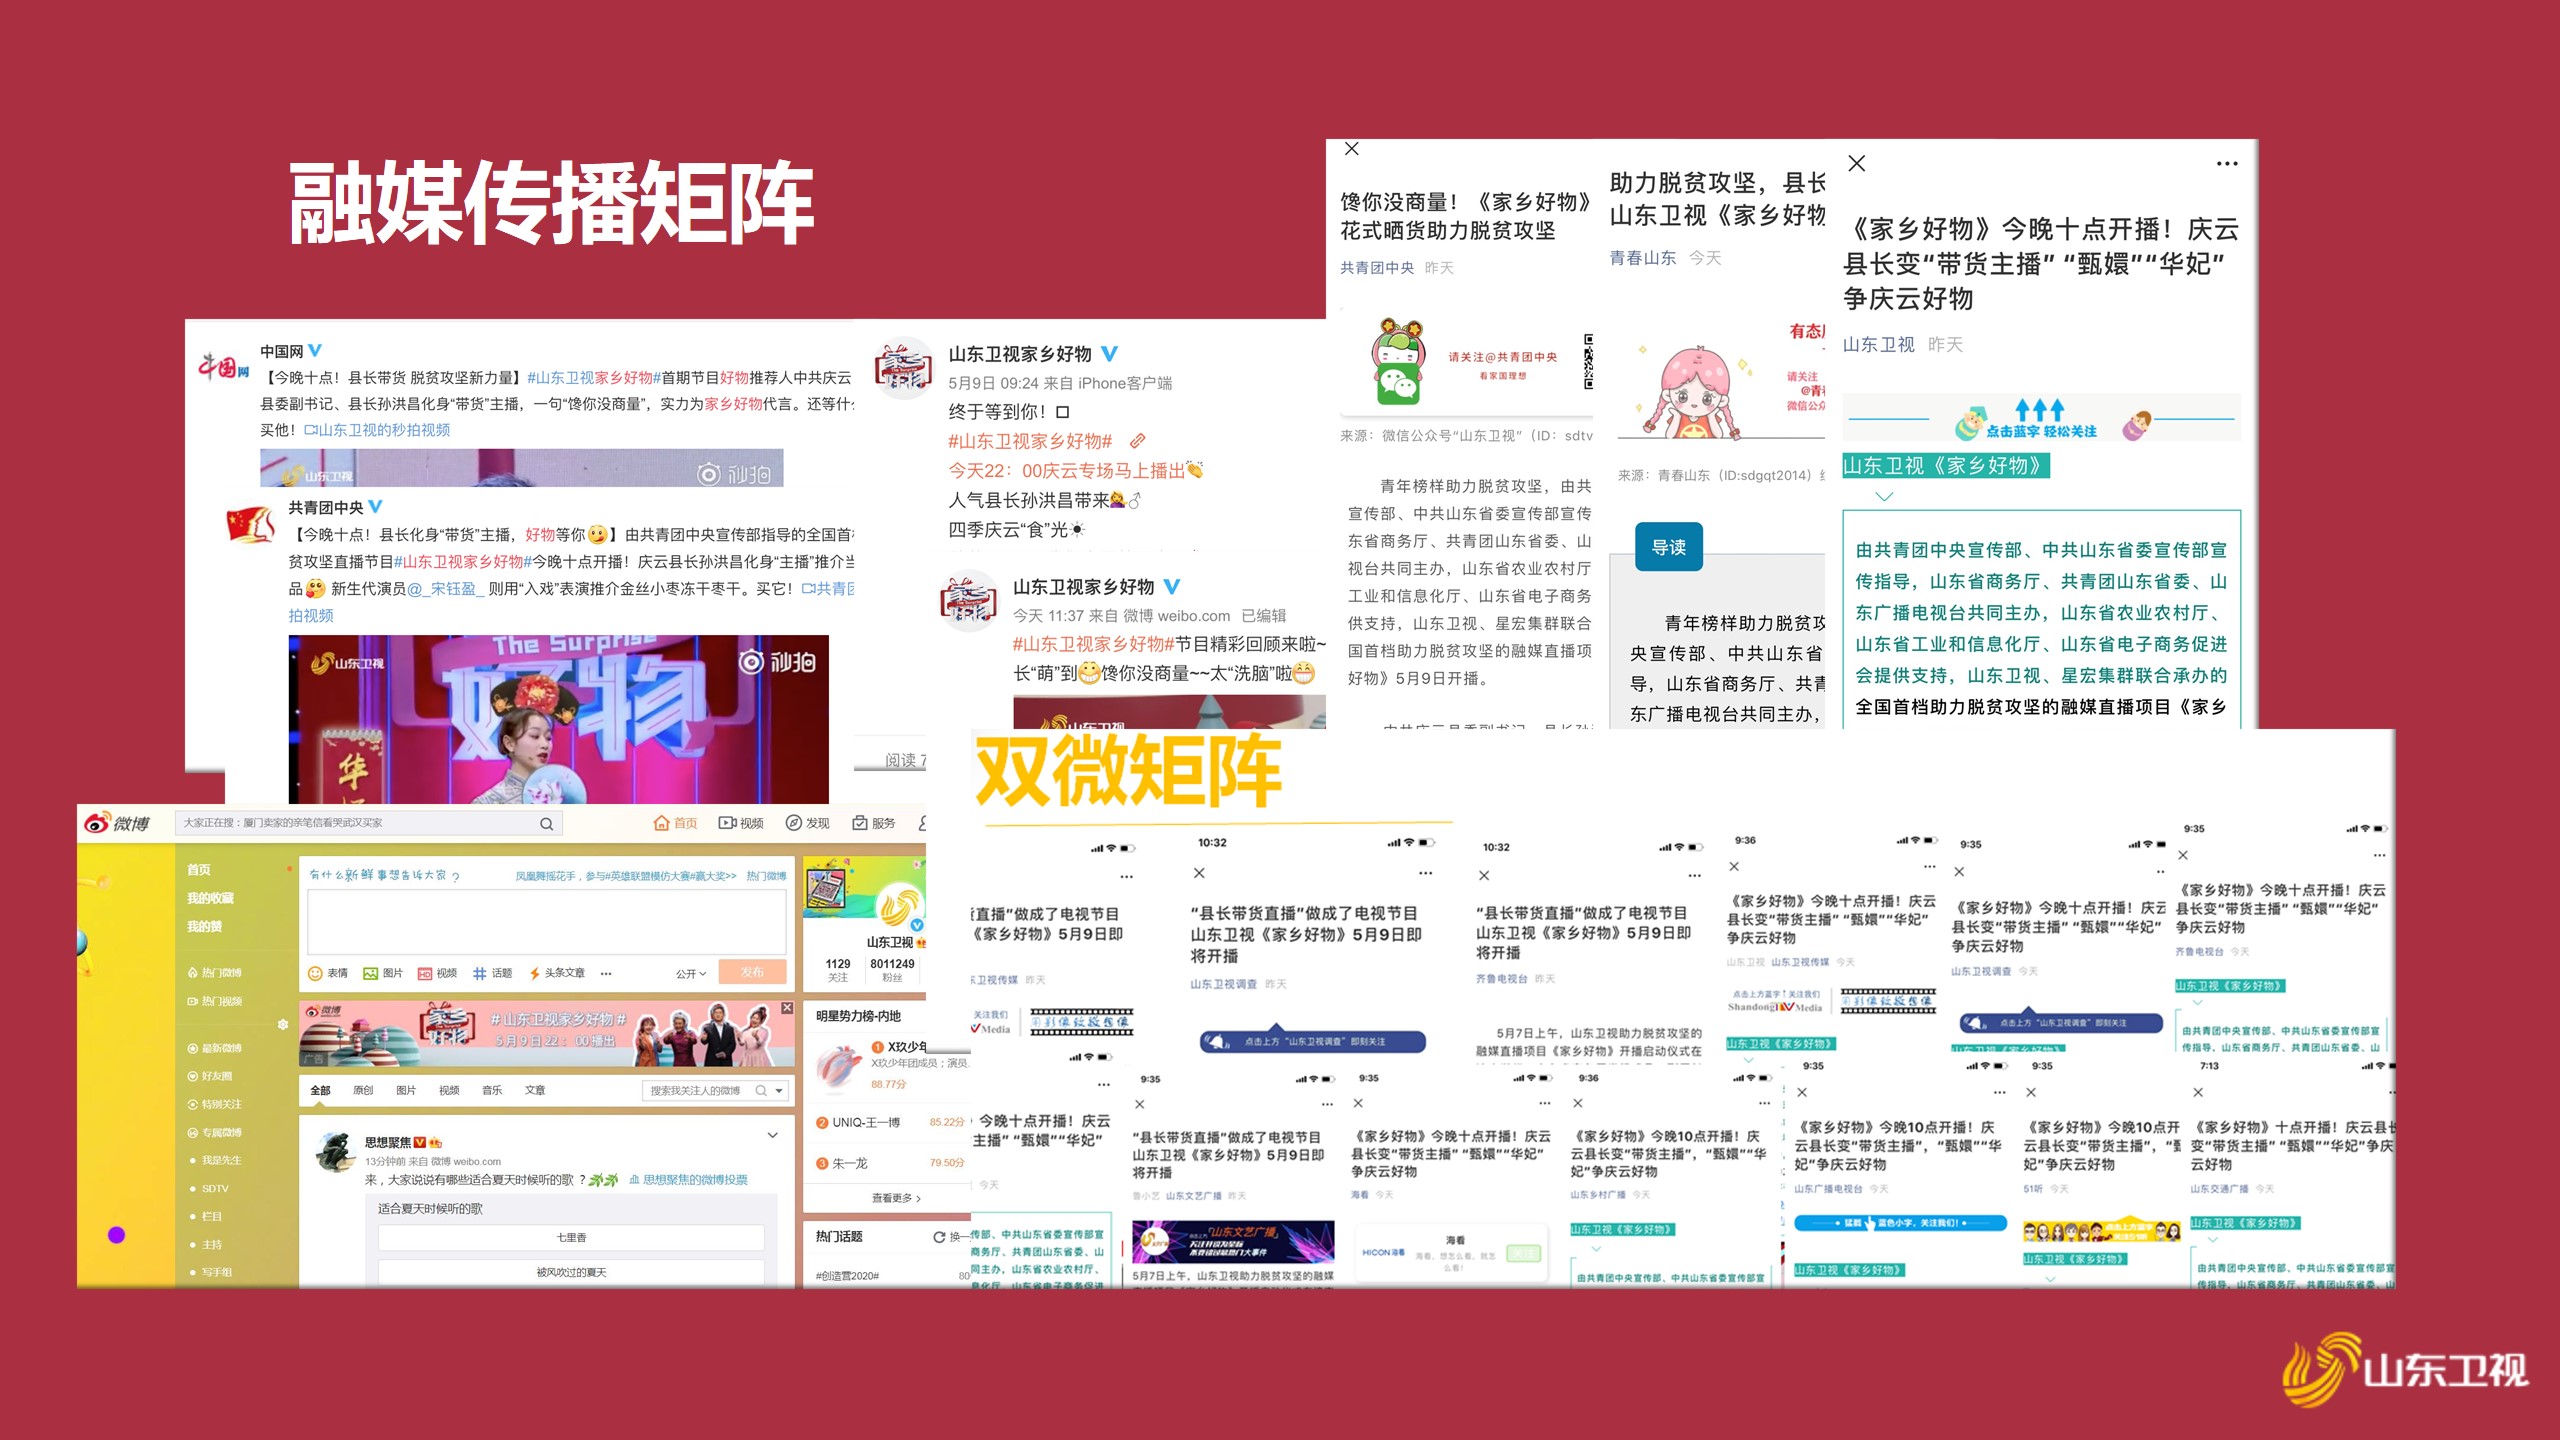
Task: Click 点击蓝字 轻松关注 follow banner
Action: coord(2041,419)
